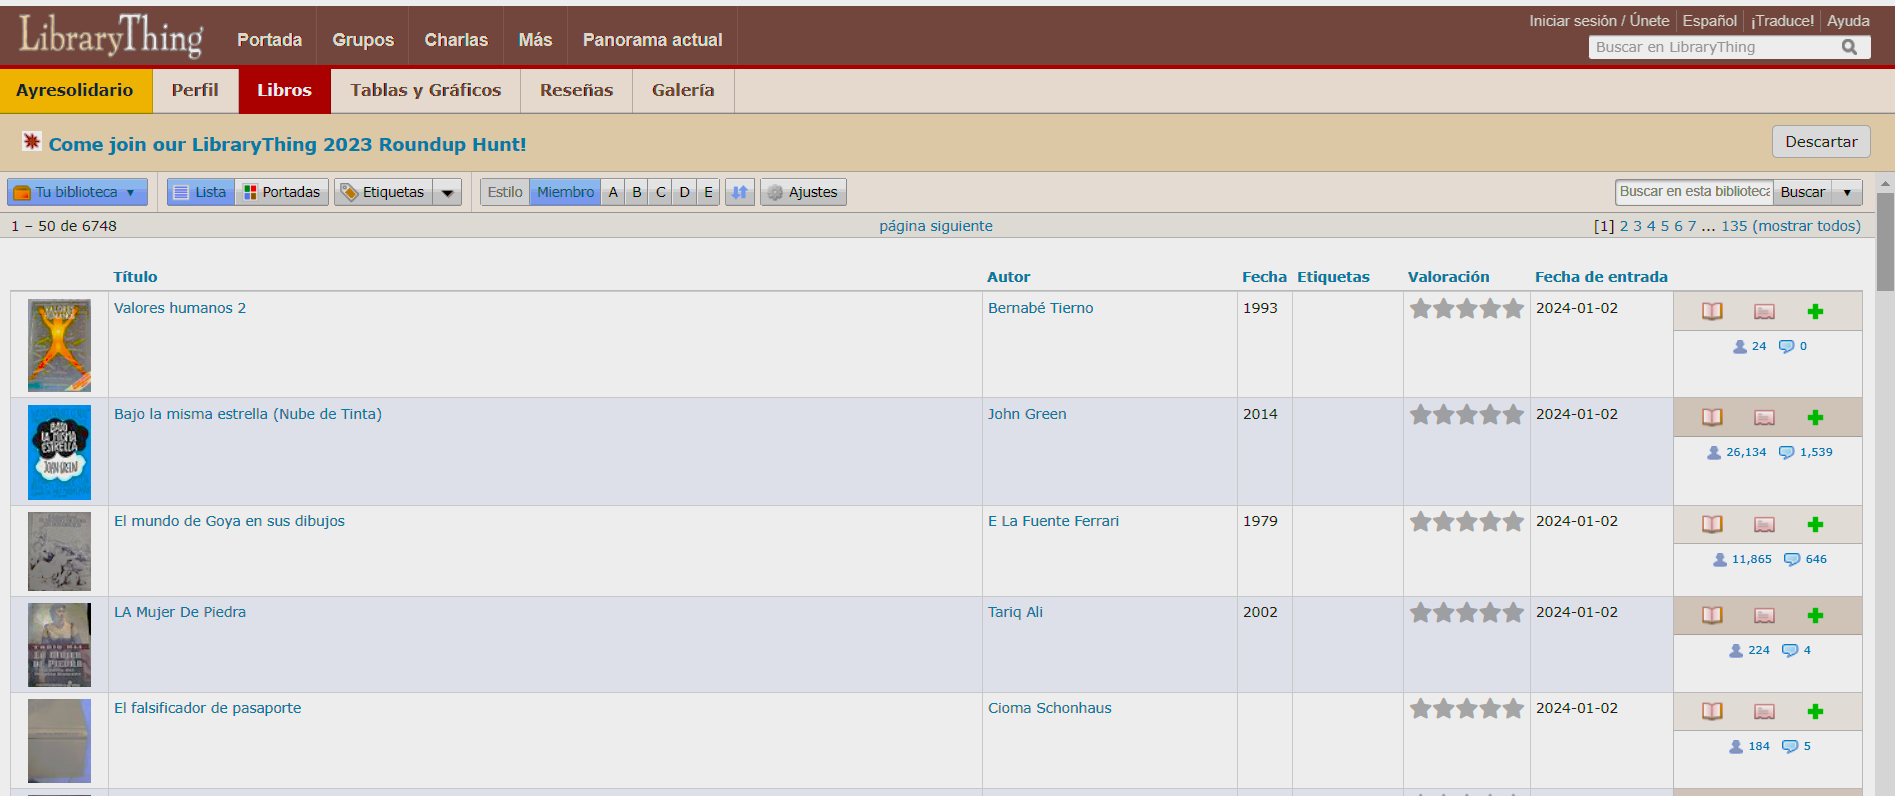The width and height of the screenshot is (1895, 796).
Task: Click the search magnifier in the LibraryThing search box
Action: (x=1849, y=47)
